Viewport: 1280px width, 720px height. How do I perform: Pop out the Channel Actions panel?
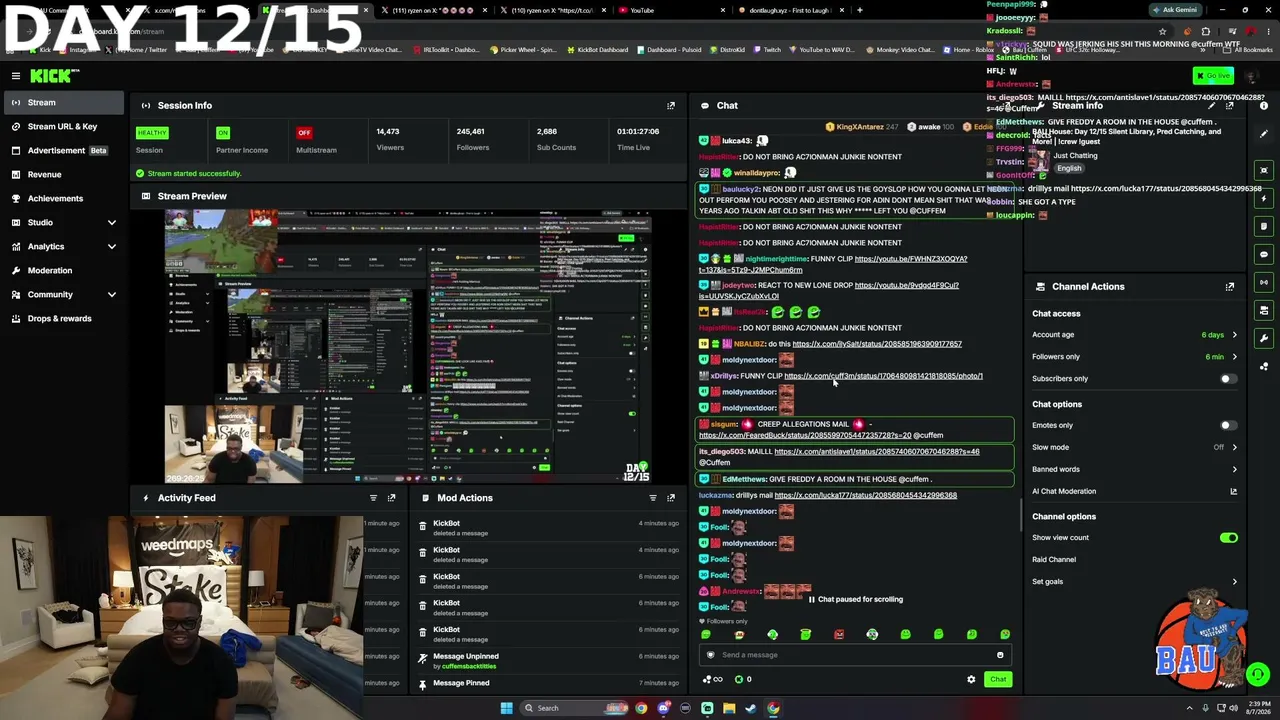tap(1230, 287)
